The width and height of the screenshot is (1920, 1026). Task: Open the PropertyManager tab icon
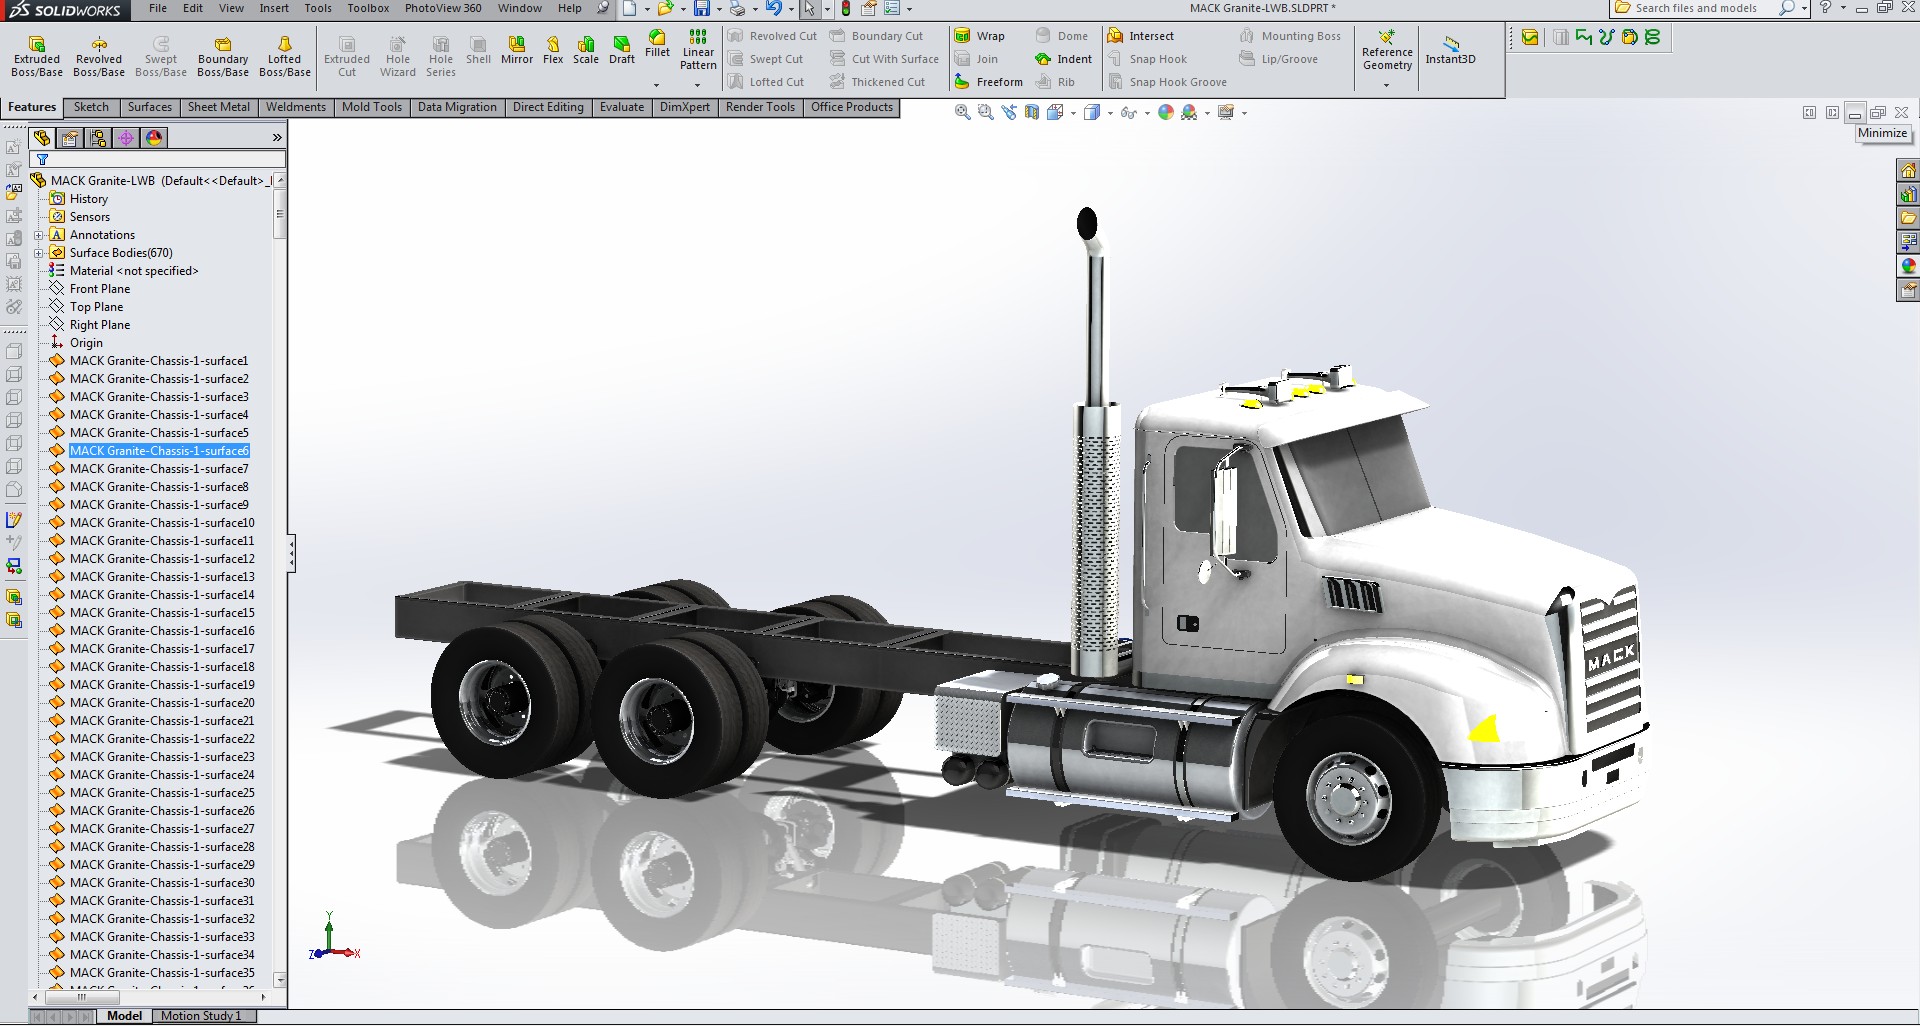[x=70, y=138]
